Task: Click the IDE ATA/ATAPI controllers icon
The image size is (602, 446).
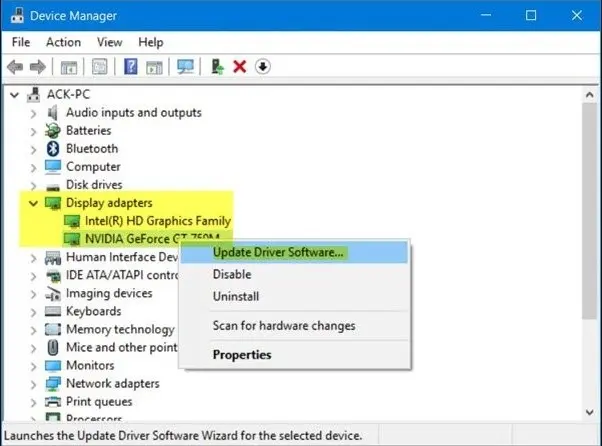Action: pos(53,275)
